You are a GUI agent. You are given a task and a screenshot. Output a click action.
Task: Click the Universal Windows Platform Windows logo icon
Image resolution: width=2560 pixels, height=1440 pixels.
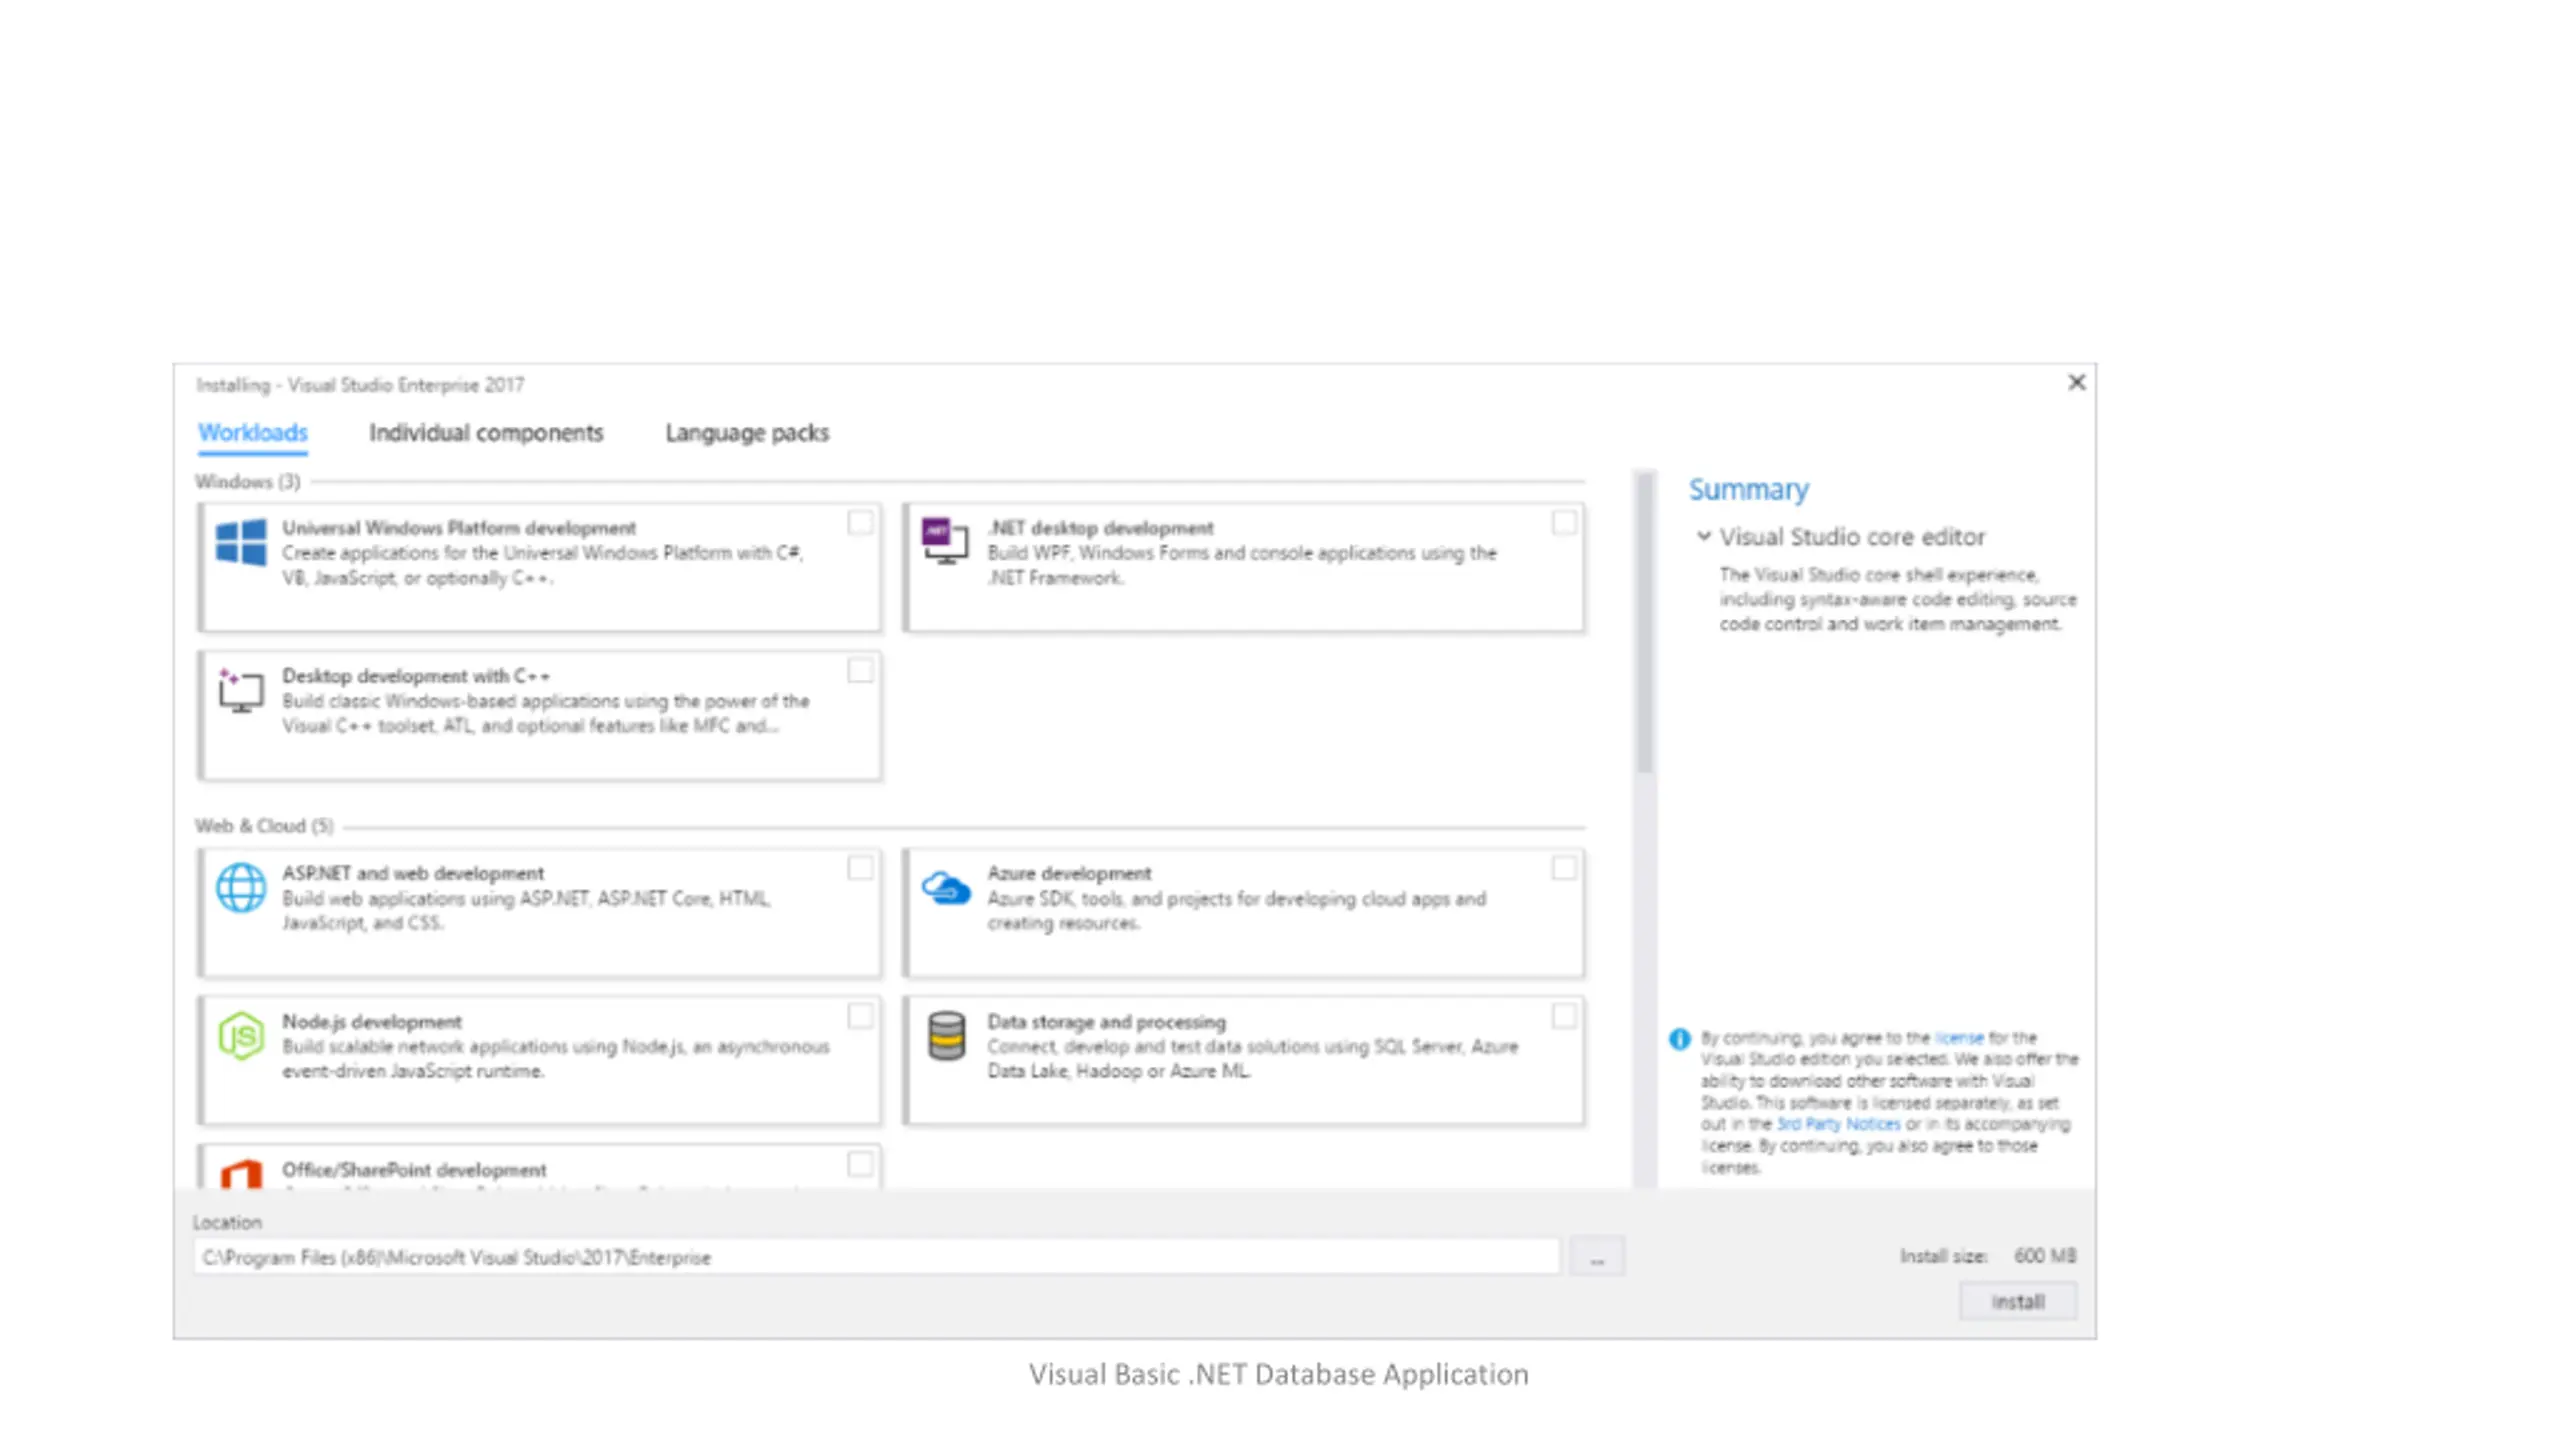241,542
